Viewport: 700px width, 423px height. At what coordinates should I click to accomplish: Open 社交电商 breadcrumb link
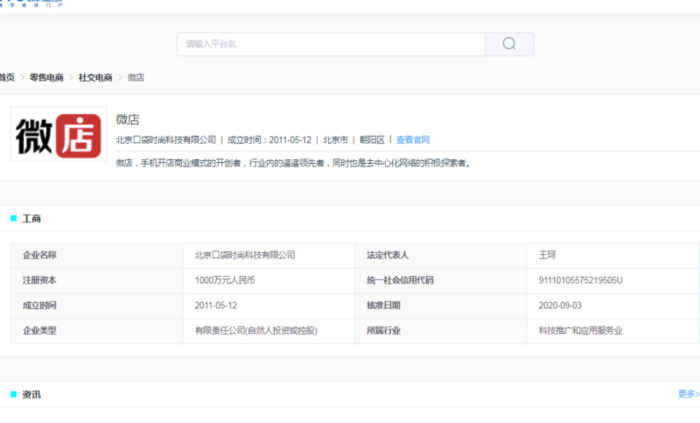[95, 78]
